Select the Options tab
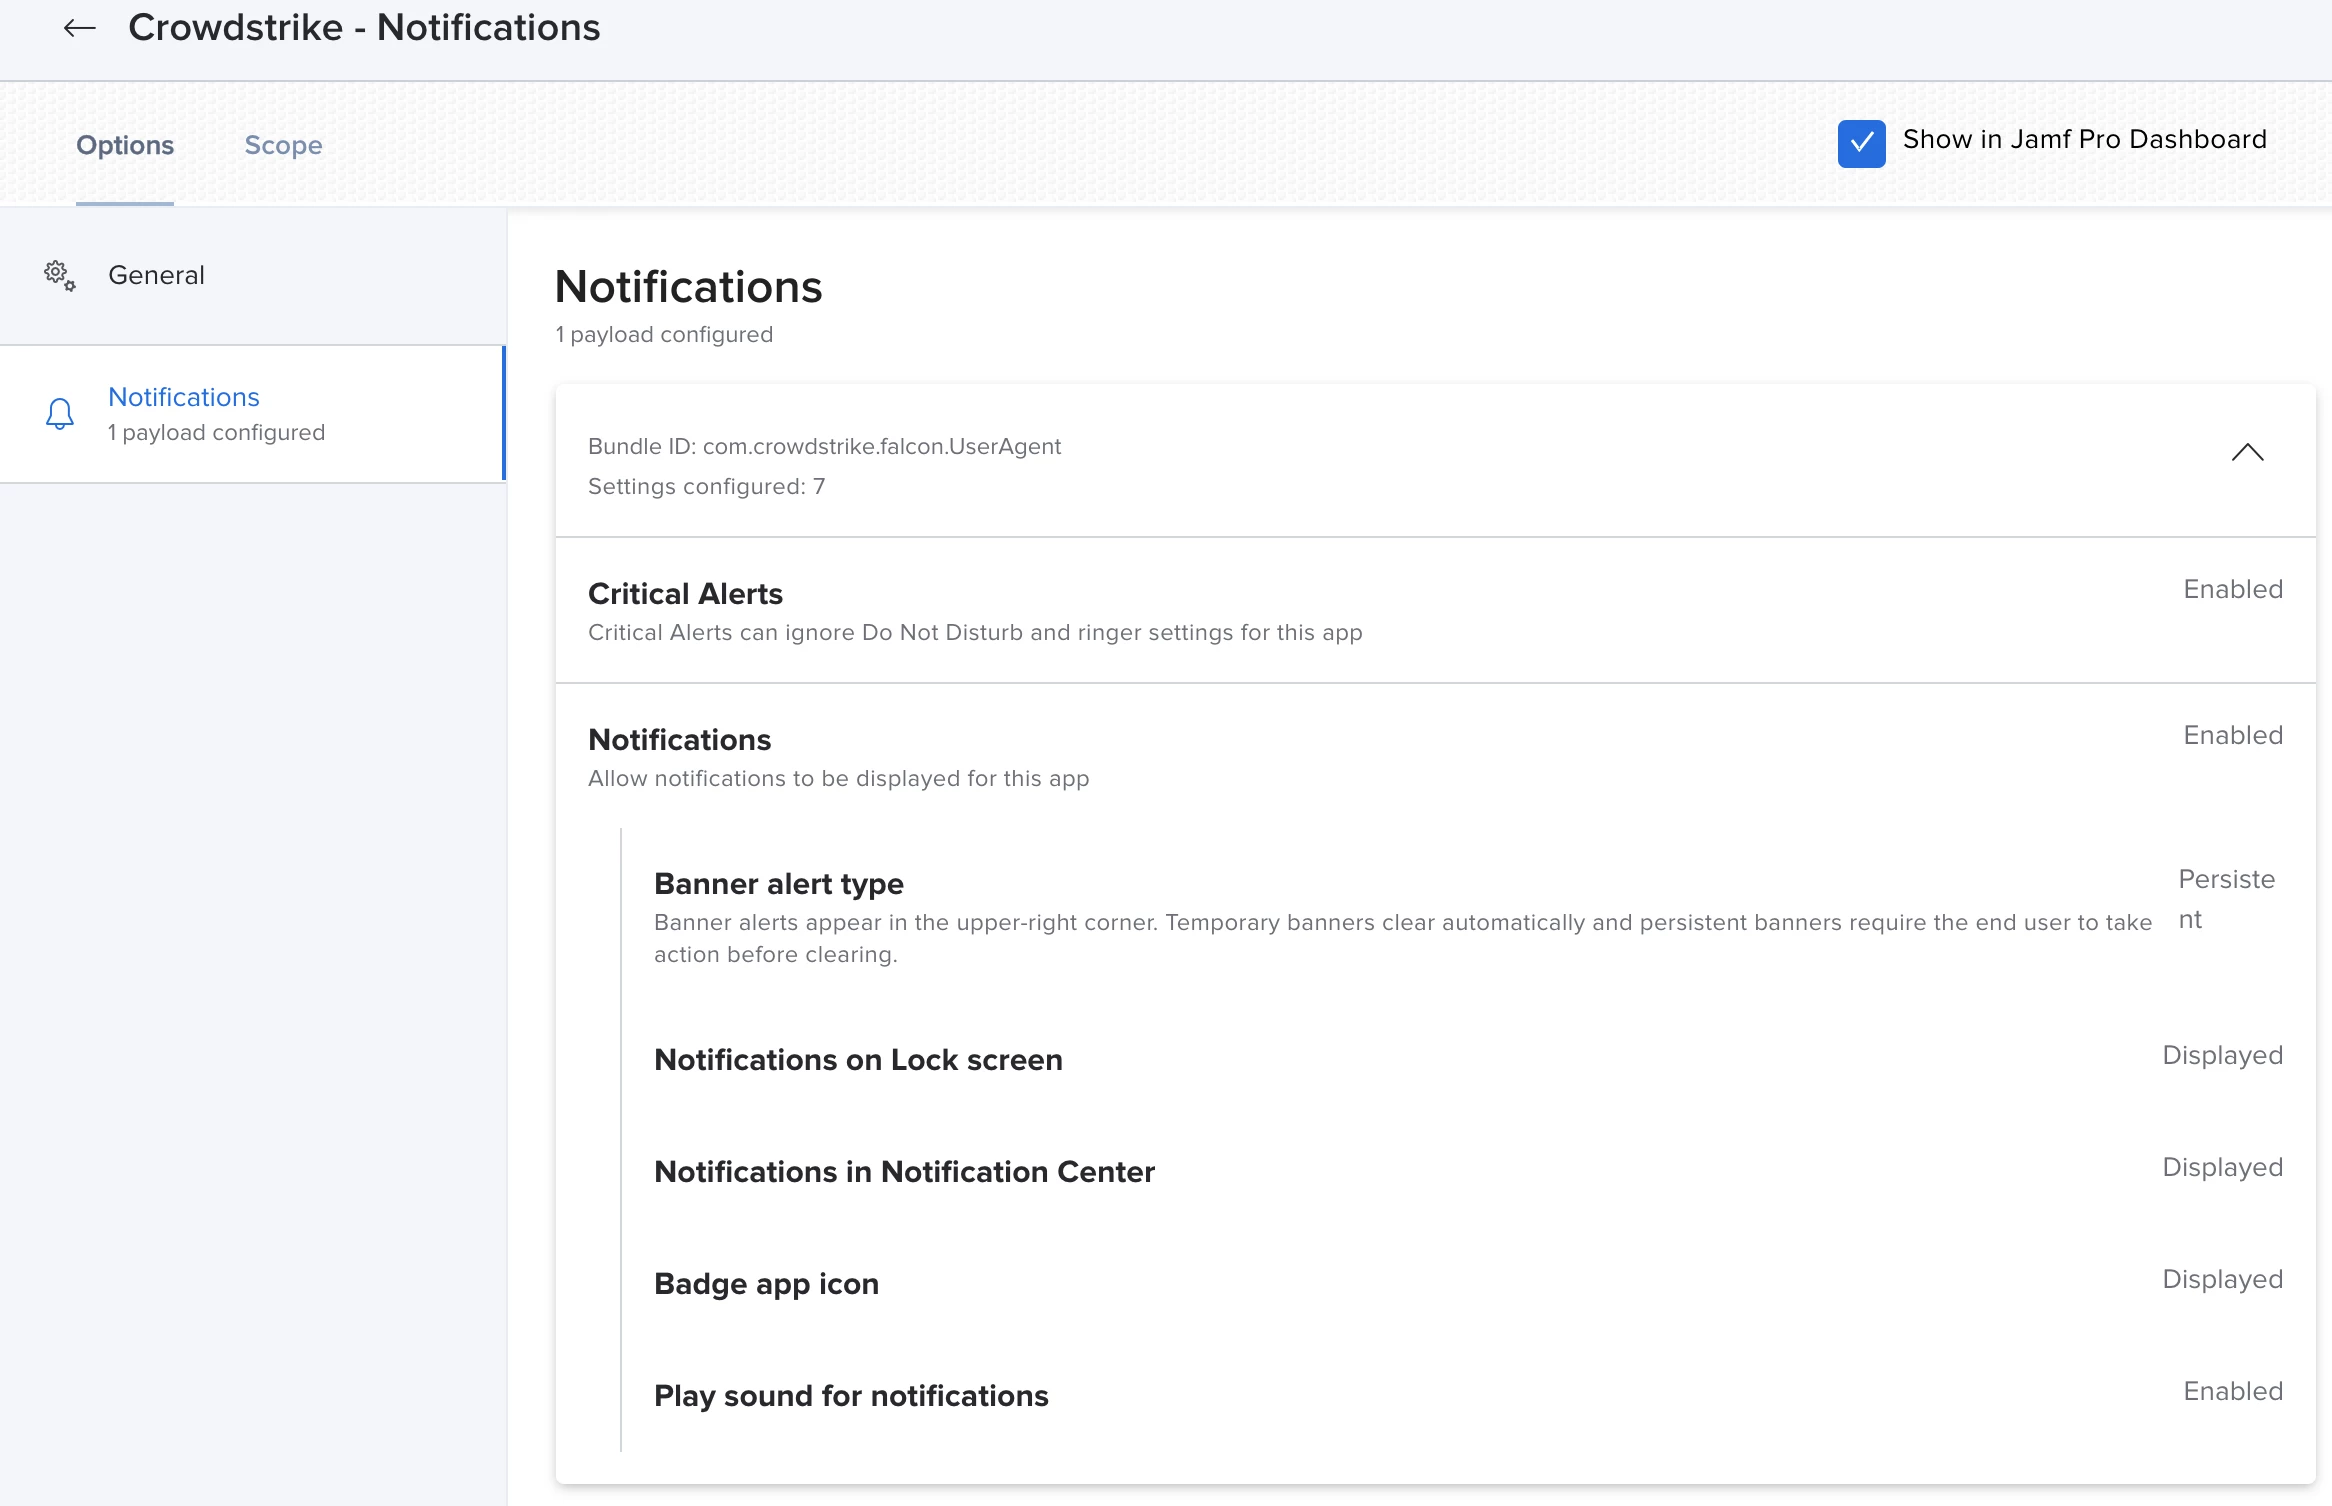Viewport: 2332px width, 1506px height. coord(125,145)
